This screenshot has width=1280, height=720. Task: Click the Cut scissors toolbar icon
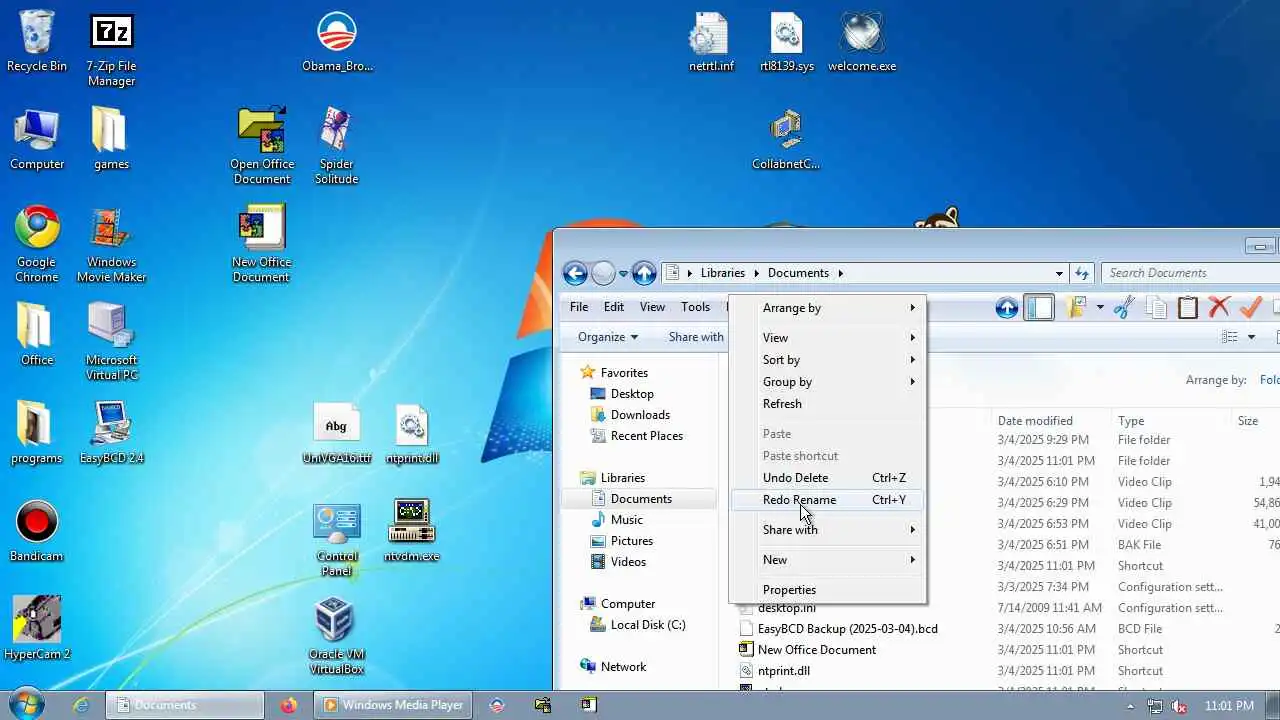[1124, 308]
